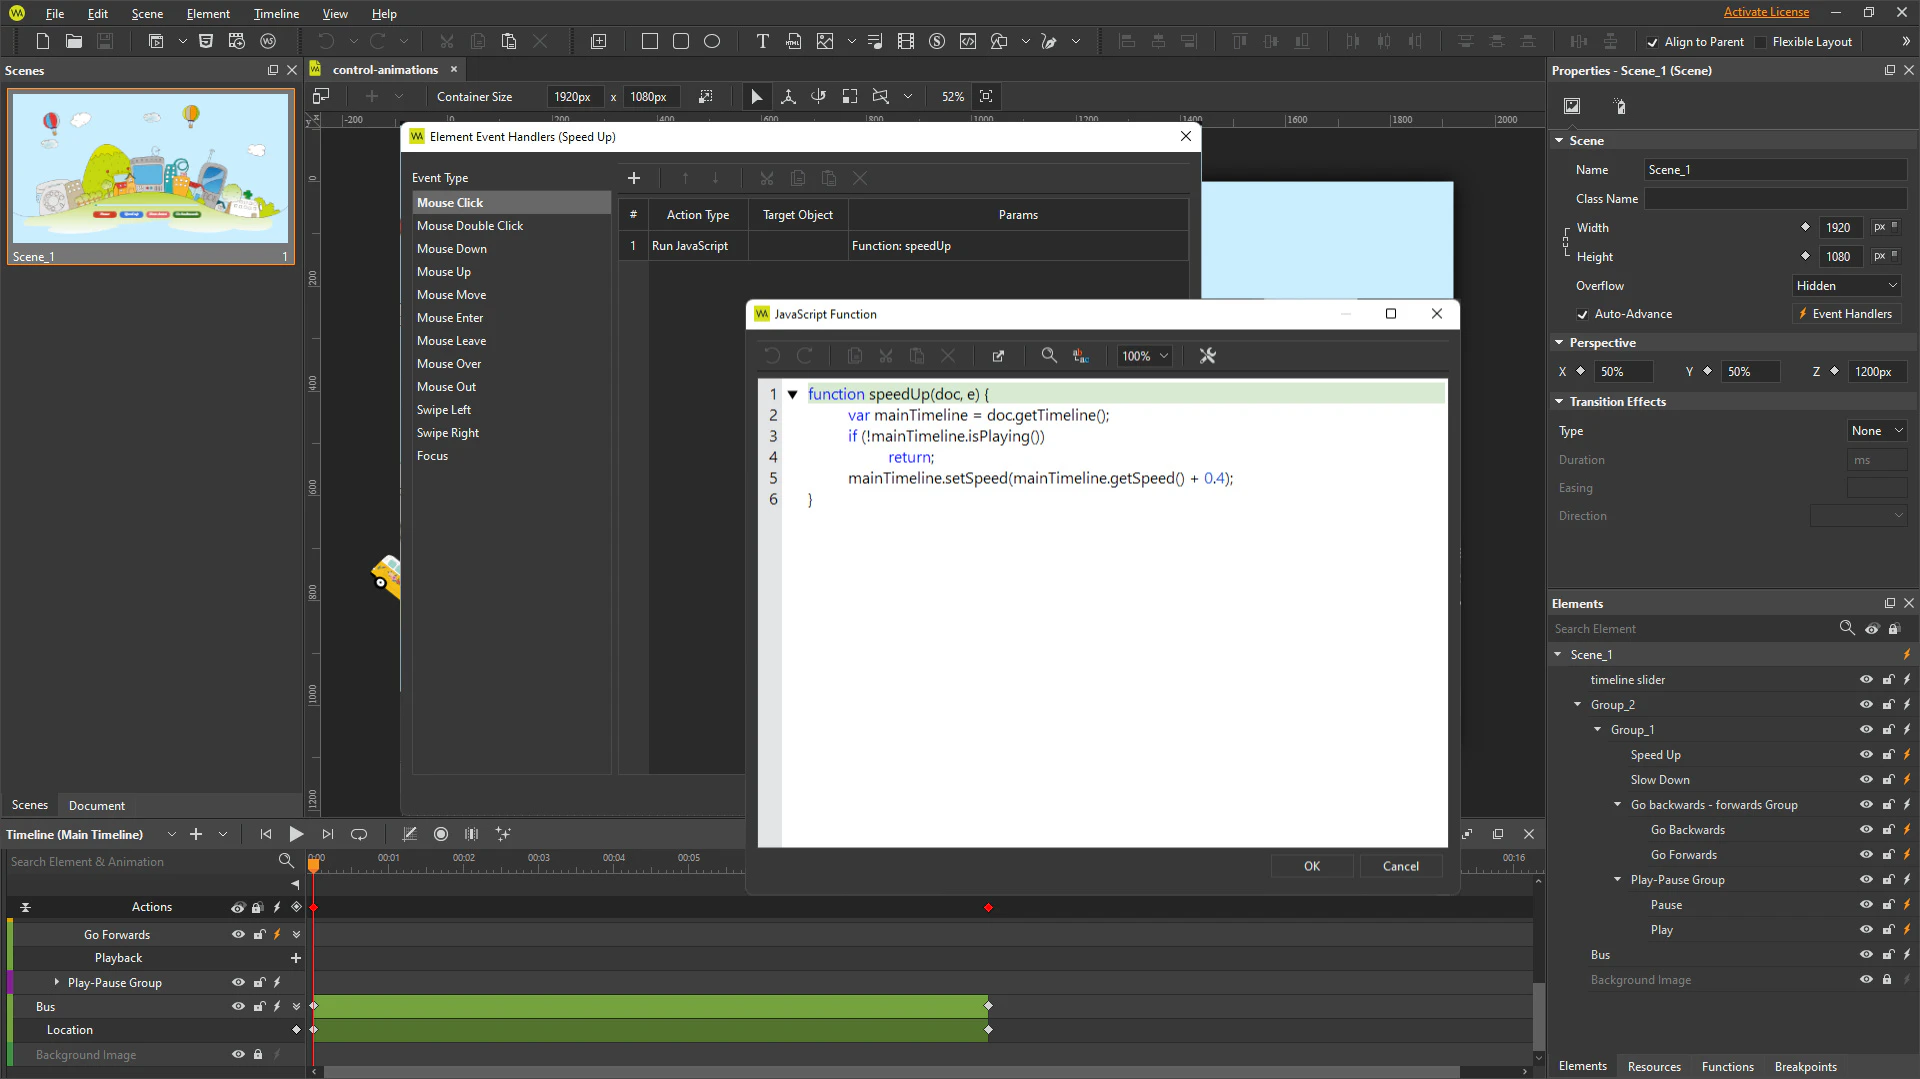The height and width of the screenshot is (1079, 1920).
Task: Open the code editor search icon
Action: 1048,355
